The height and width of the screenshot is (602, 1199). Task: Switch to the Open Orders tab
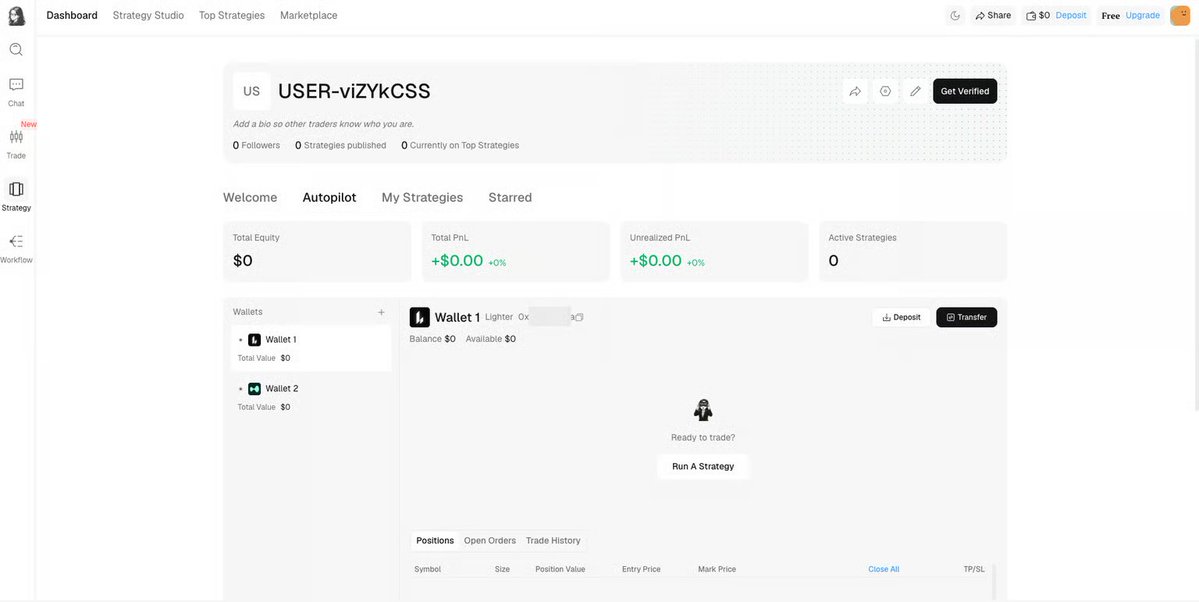point(490,541)
